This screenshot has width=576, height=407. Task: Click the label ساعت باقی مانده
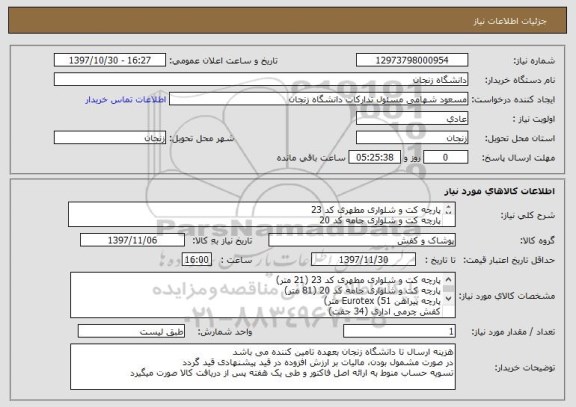[311, 158]
